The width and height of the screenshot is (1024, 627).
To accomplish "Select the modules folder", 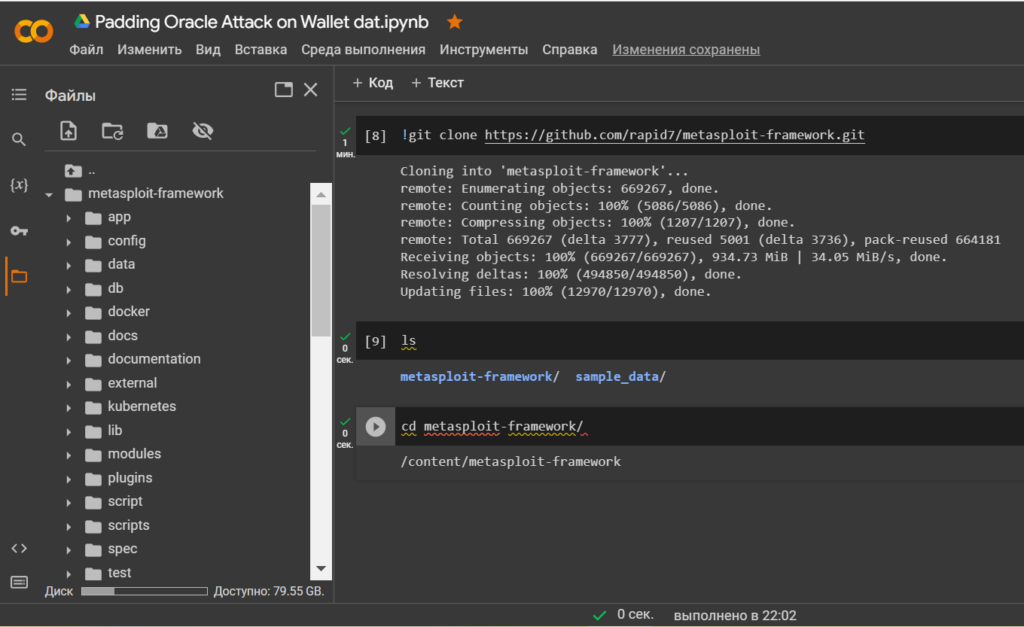I will point(134,454).
